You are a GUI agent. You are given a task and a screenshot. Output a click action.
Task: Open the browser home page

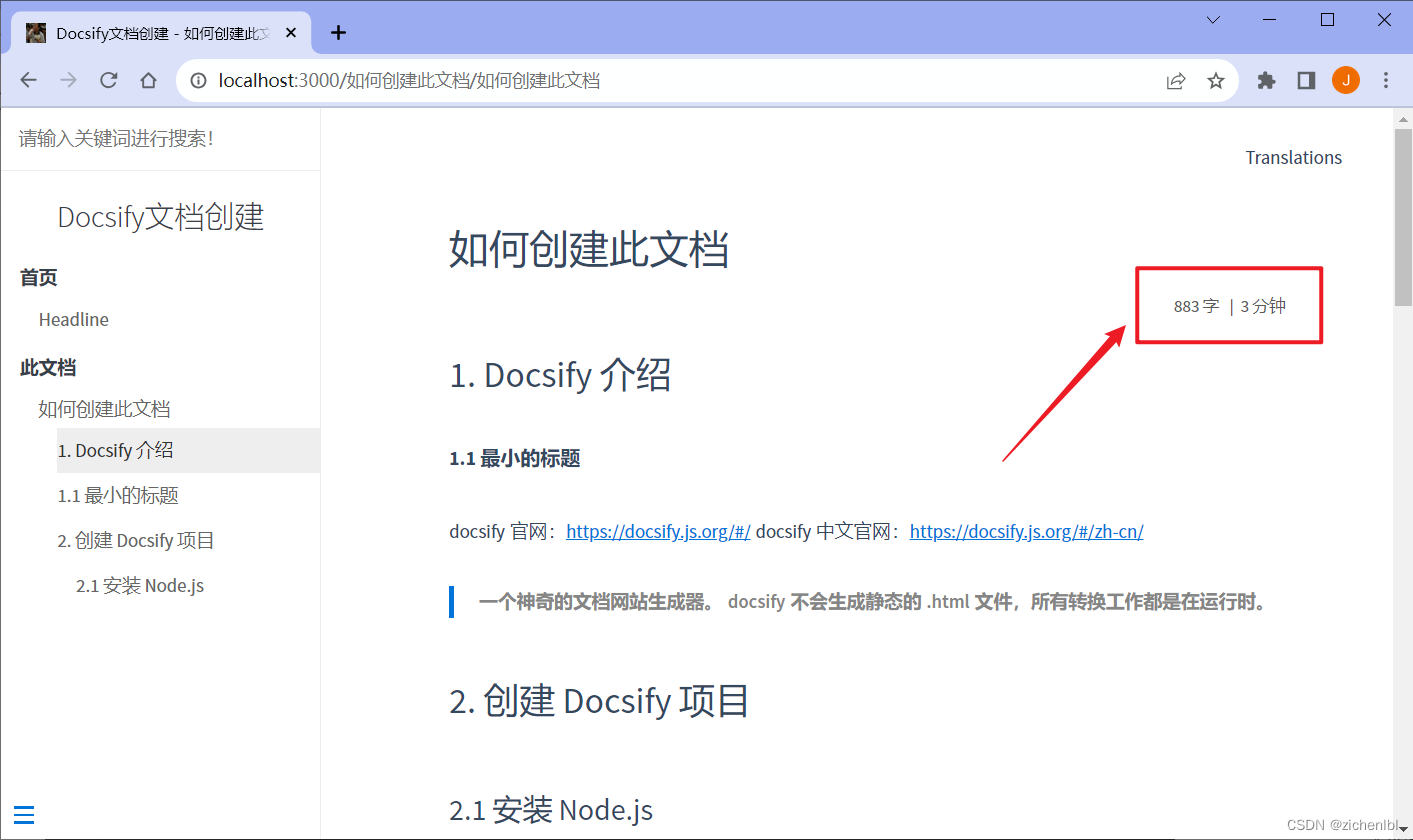(149, 81)
